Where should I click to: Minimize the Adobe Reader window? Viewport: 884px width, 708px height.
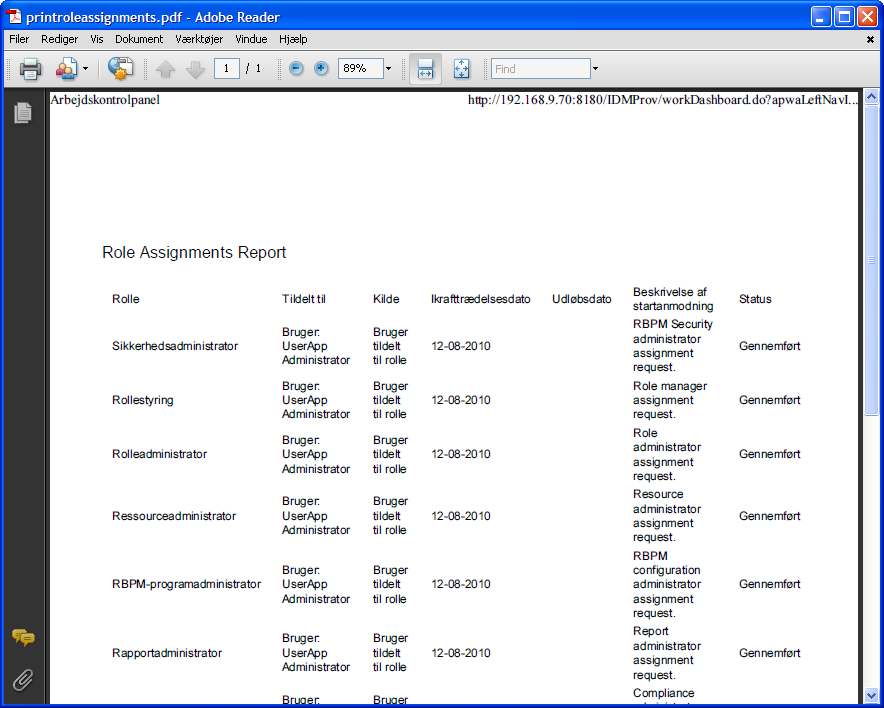tap(820, 17)
